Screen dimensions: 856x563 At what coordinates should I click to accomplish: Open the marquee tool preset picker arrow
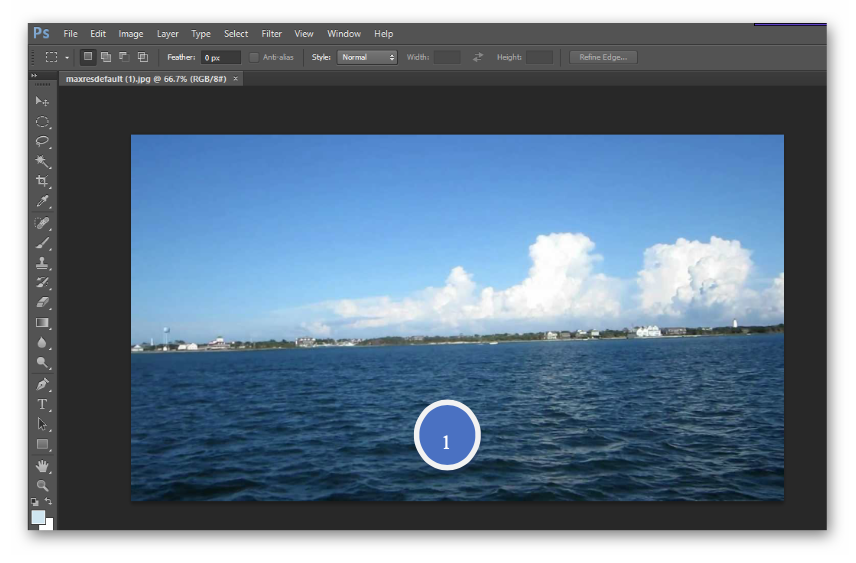(67, 57)
